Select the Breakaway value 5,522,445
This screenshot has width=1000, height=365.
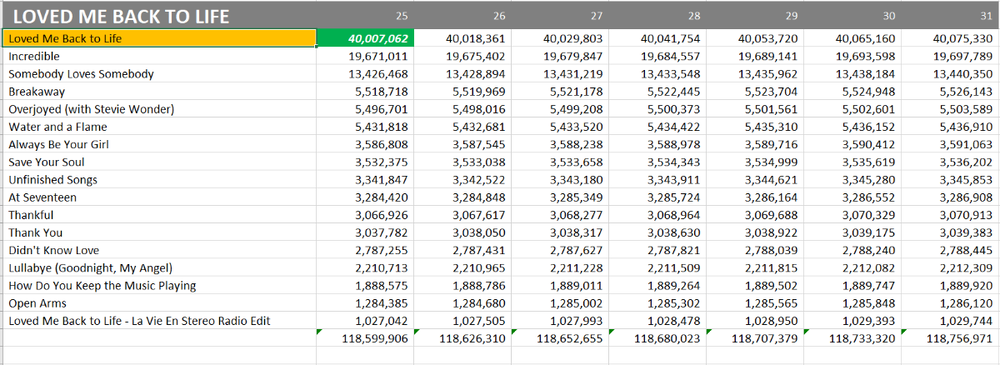657,91
